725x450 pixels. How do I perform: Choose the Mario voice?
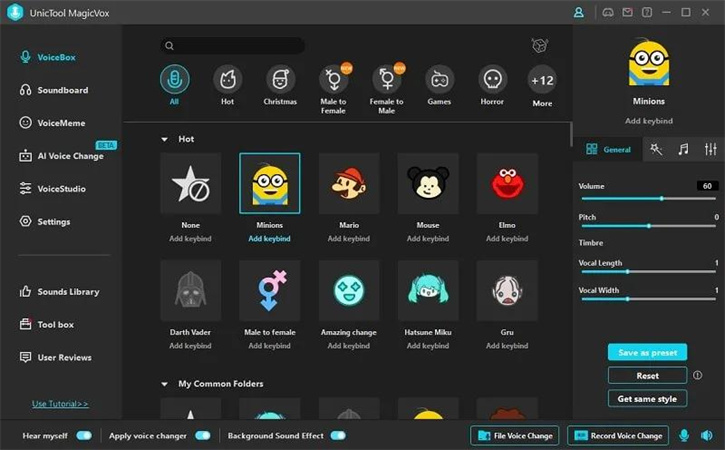pos(349,184)
